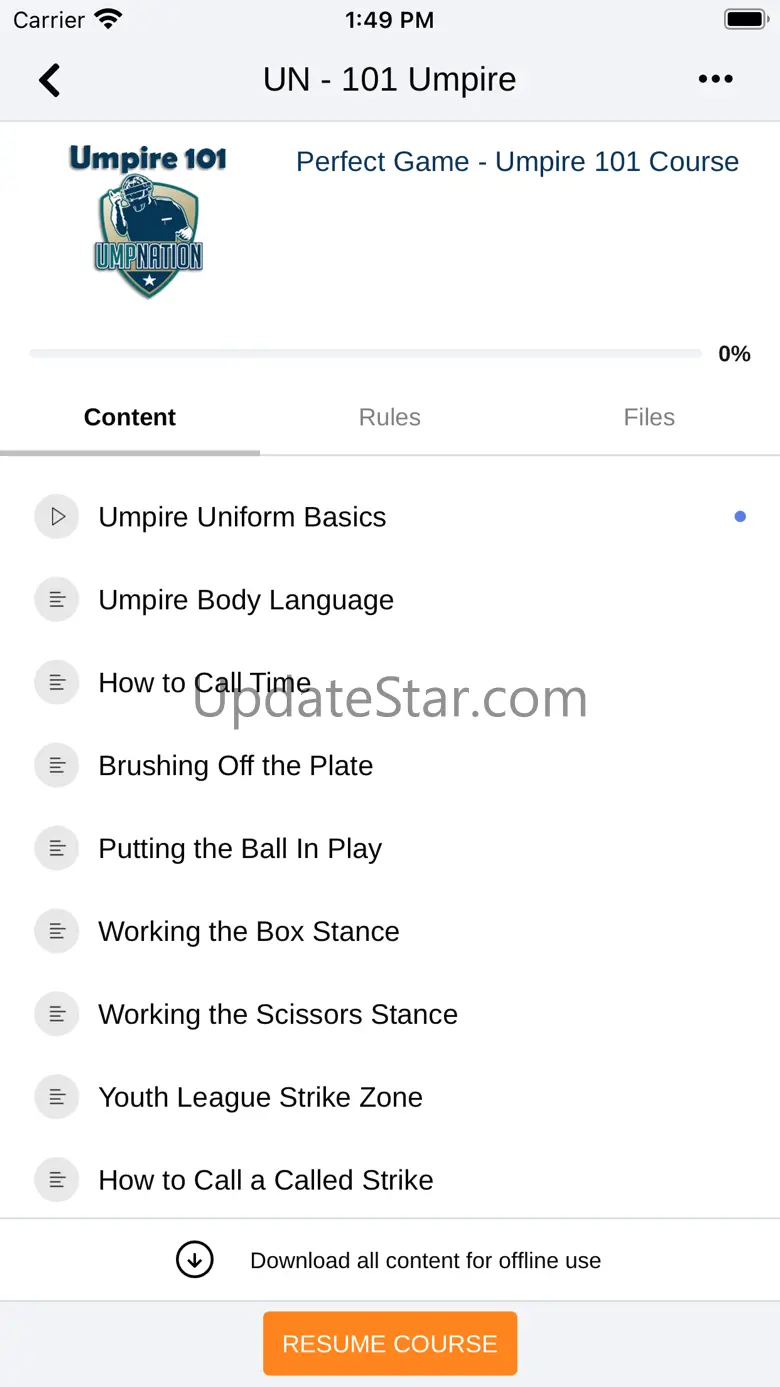
Task: Open the Youth League Strike Zone lesson
Action: (260, 1097)
